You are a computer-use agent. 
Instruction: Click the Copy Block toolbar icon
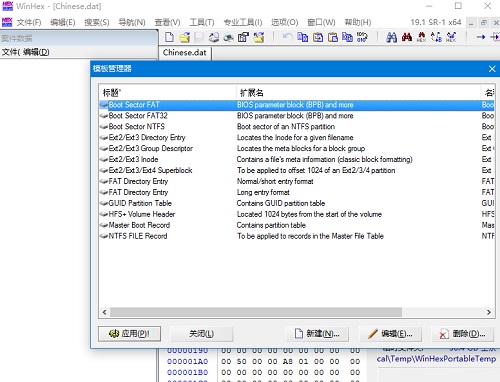point(303,37)
